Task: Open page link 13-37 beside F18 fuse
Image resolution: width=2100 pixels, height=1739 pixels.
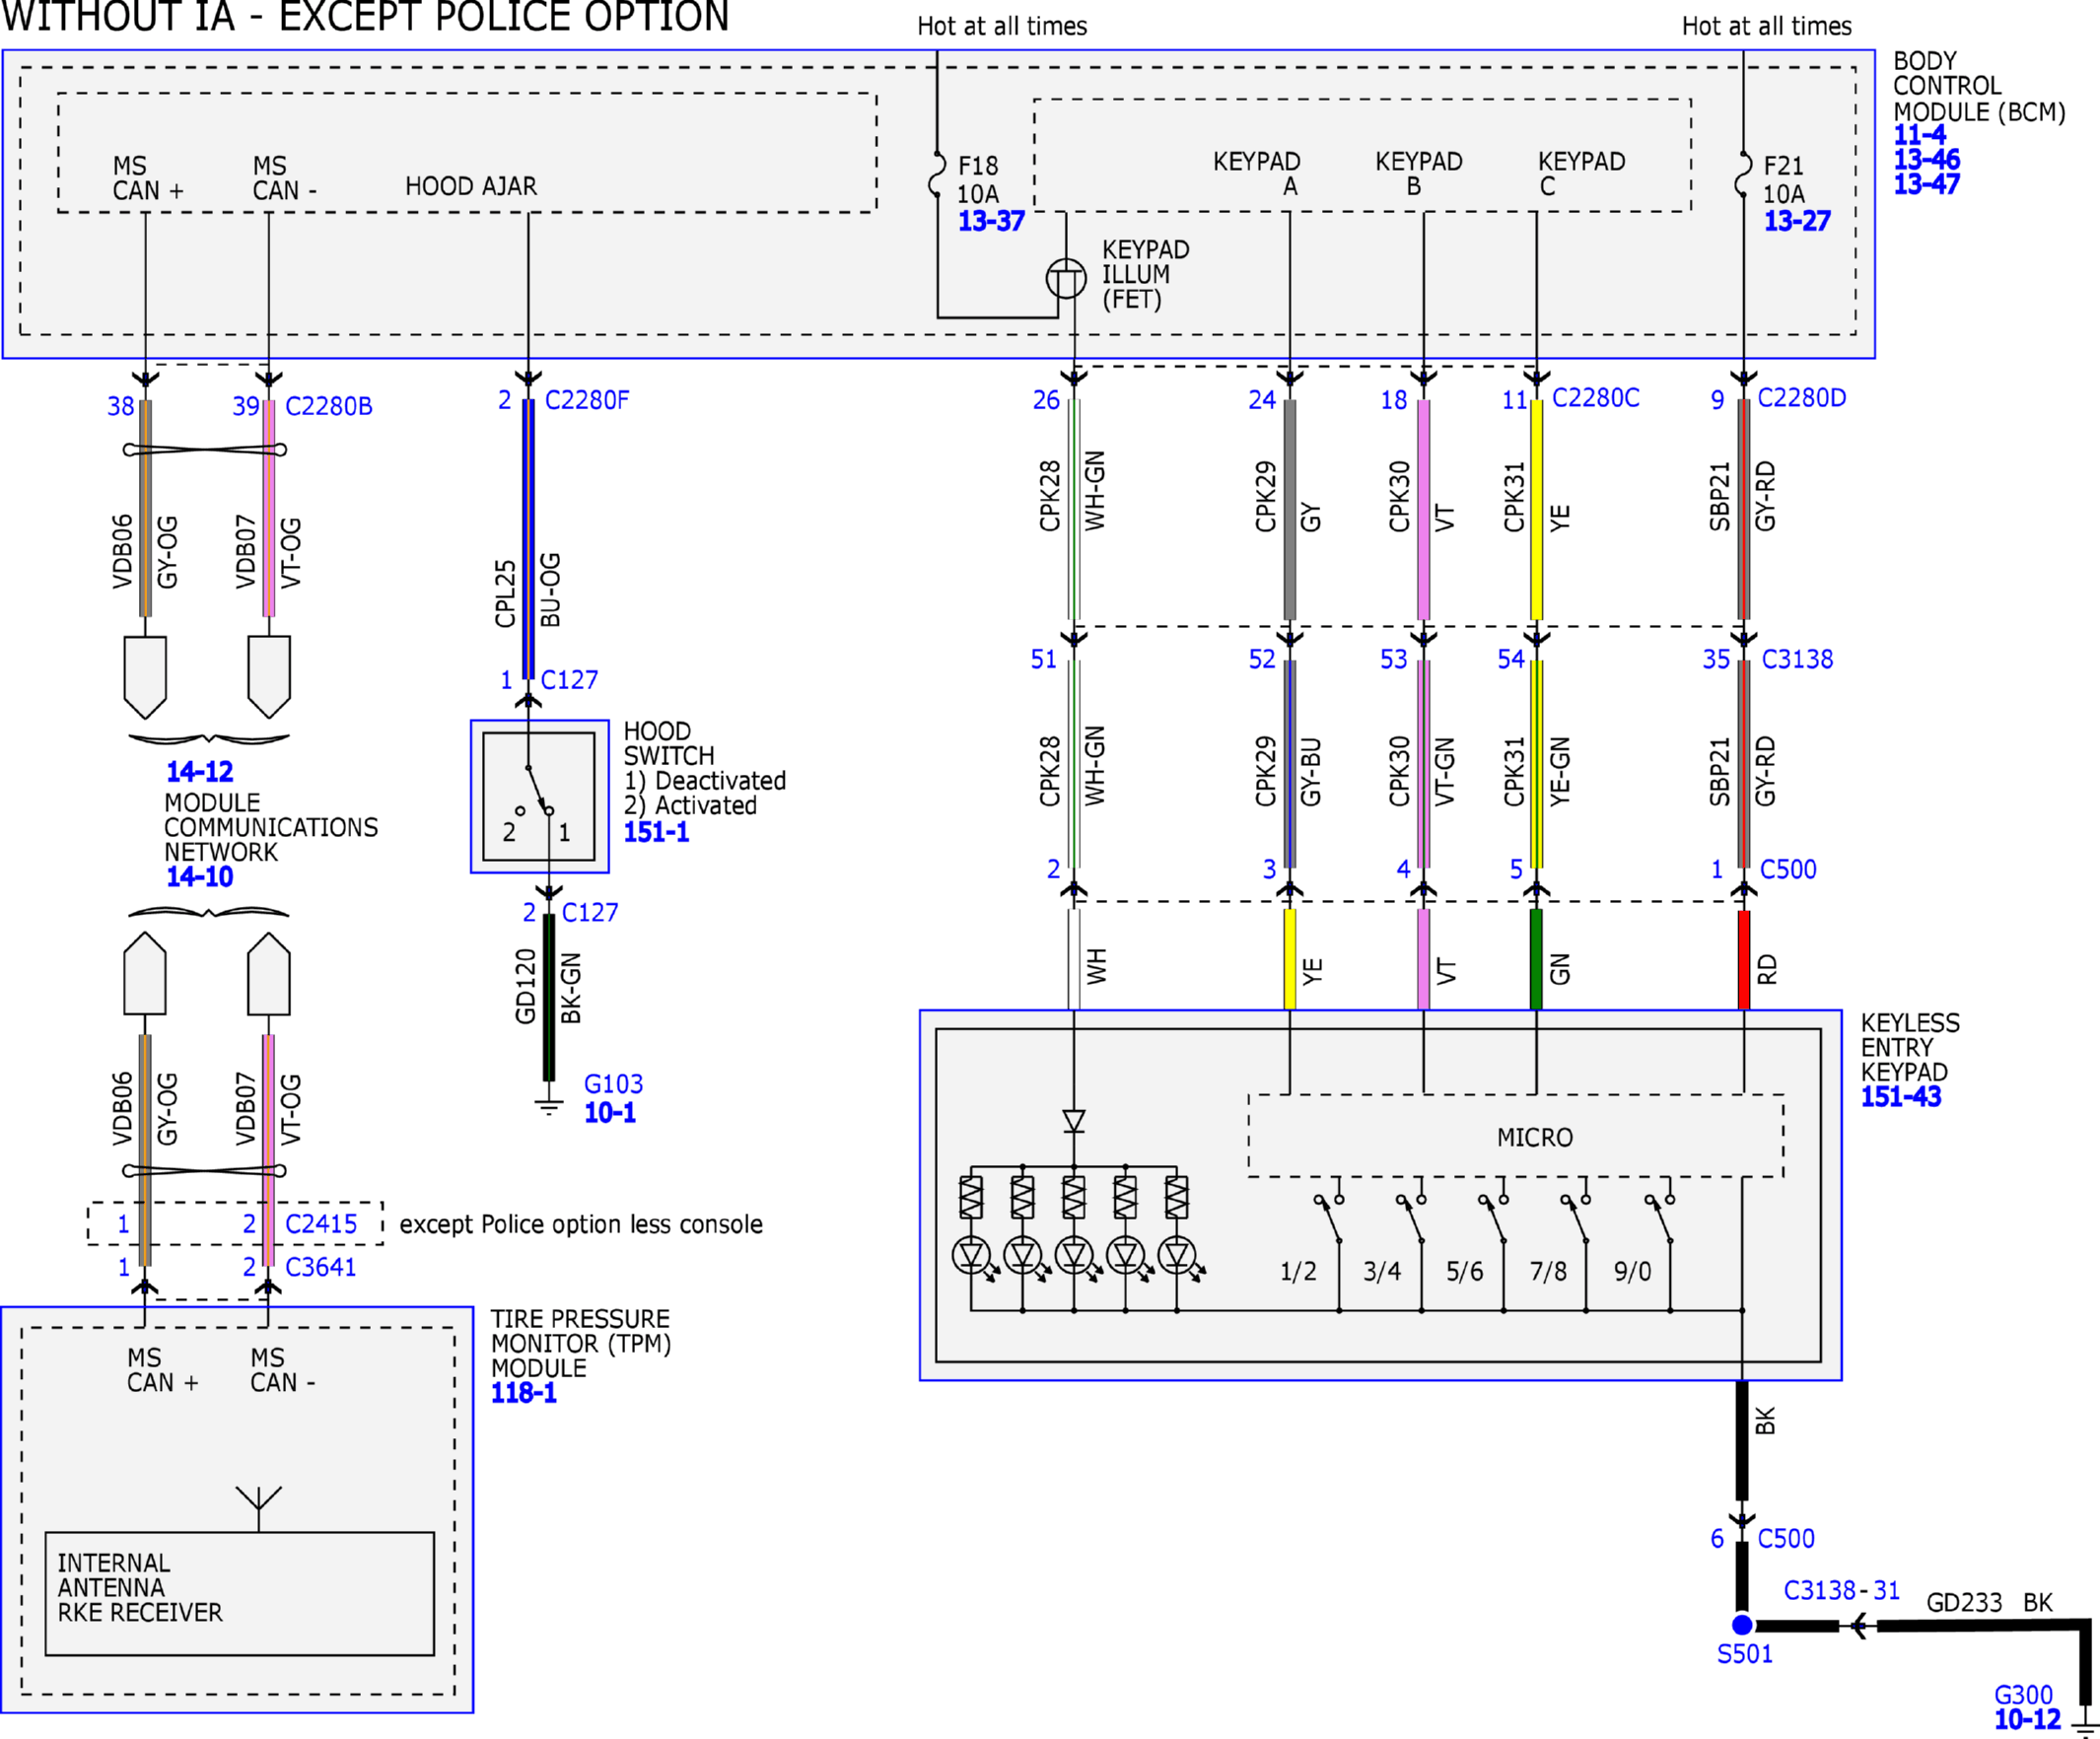Action: point(991,221)
